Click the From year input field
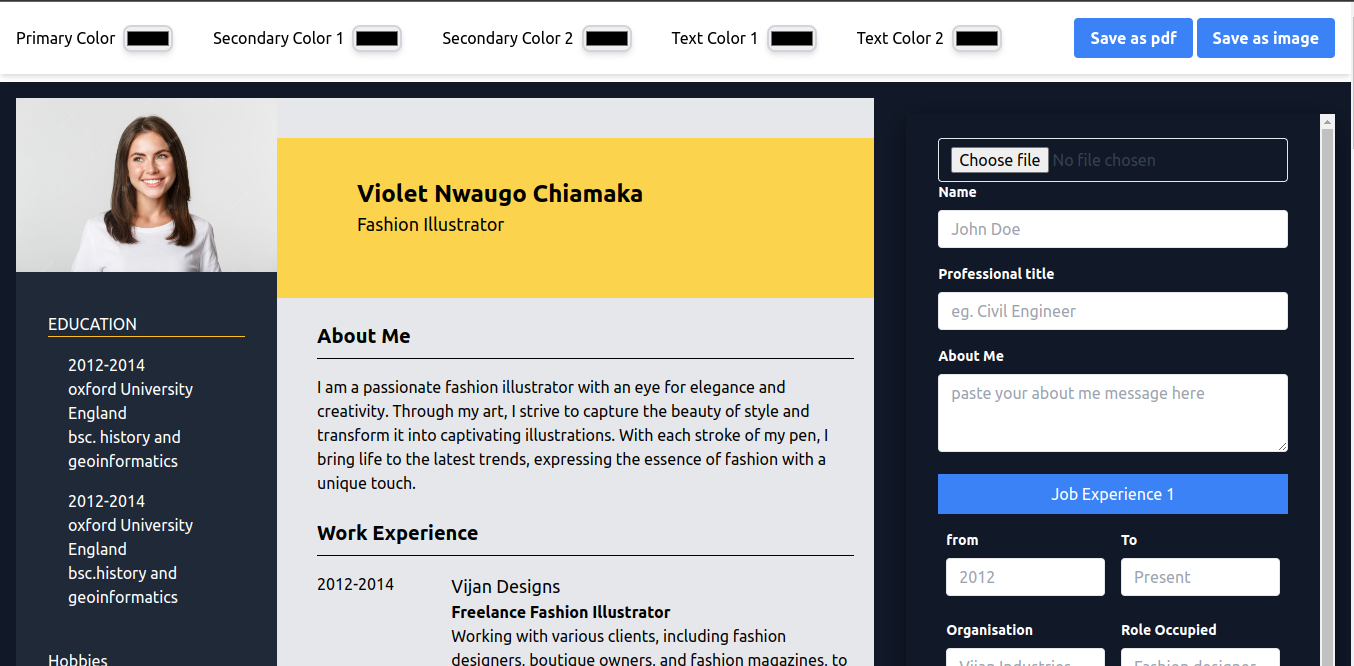This screenshot has width=1354, height=666. (1025, 577)
